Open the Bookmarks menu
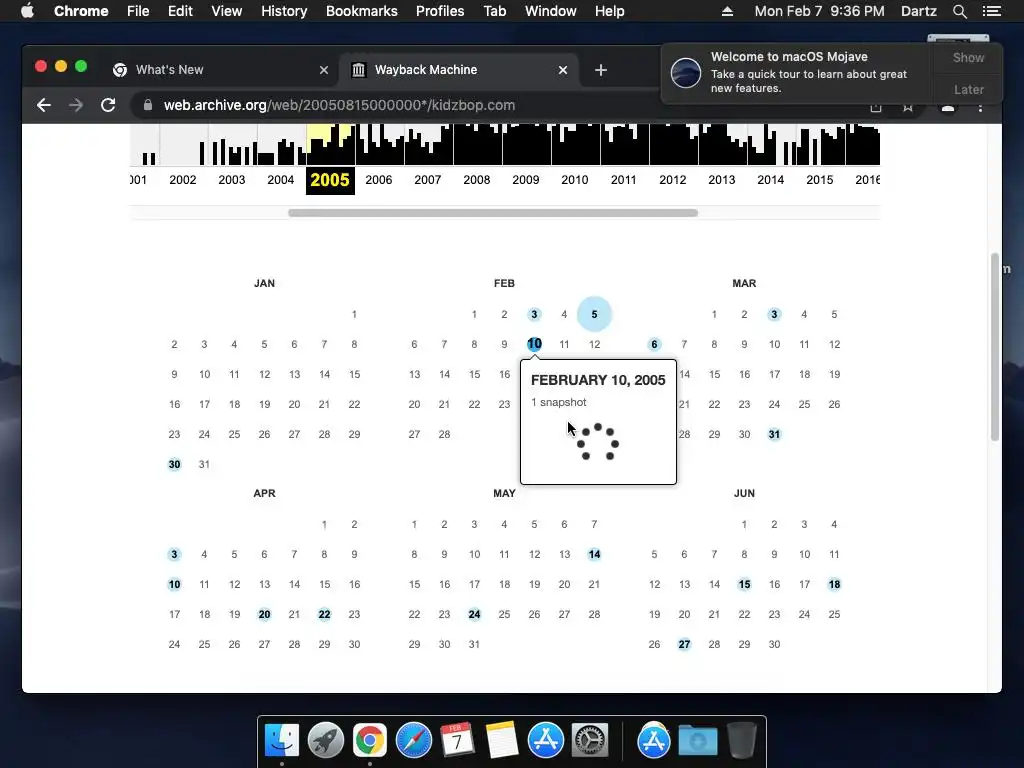Viewport: 1024px width, 768px height. coord(362,11)
